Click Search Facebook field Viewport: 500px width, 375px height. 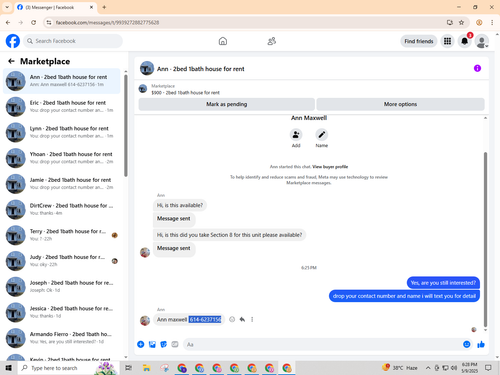pos(73,41)
